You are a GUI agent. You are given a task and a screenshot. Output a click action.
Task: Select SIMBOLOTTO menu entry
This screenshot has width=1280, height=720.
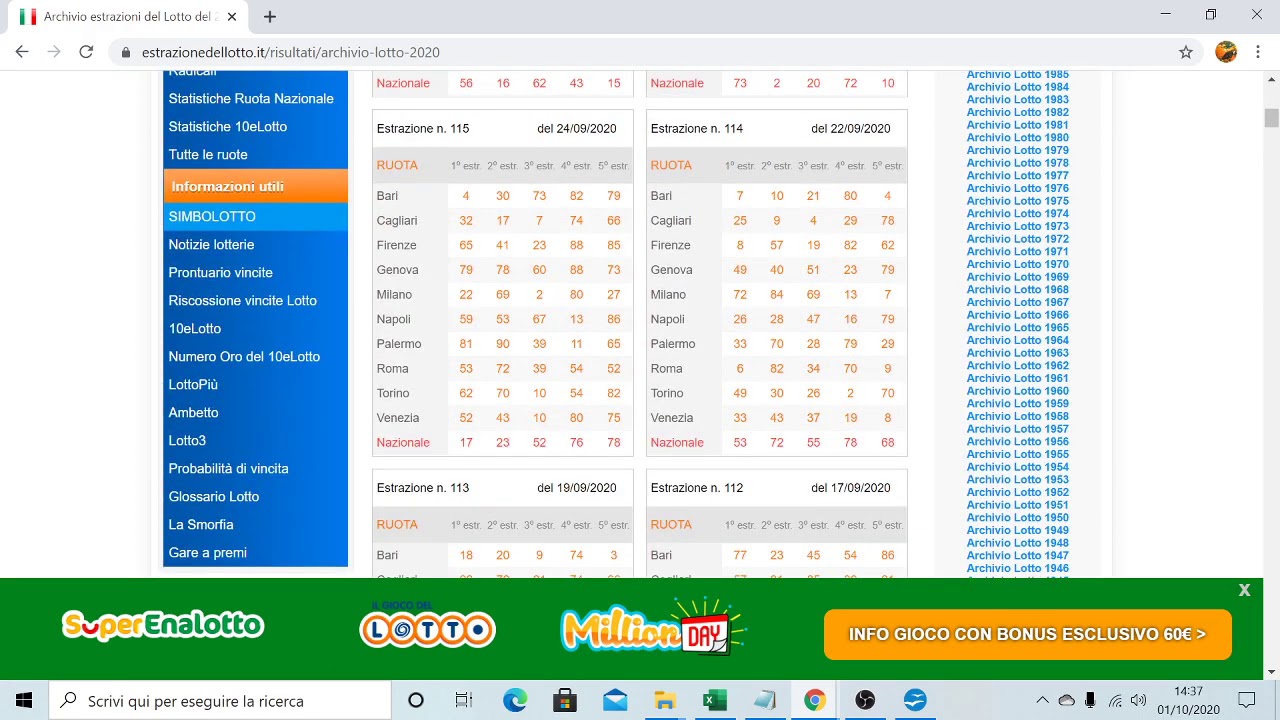pos(255,216)
